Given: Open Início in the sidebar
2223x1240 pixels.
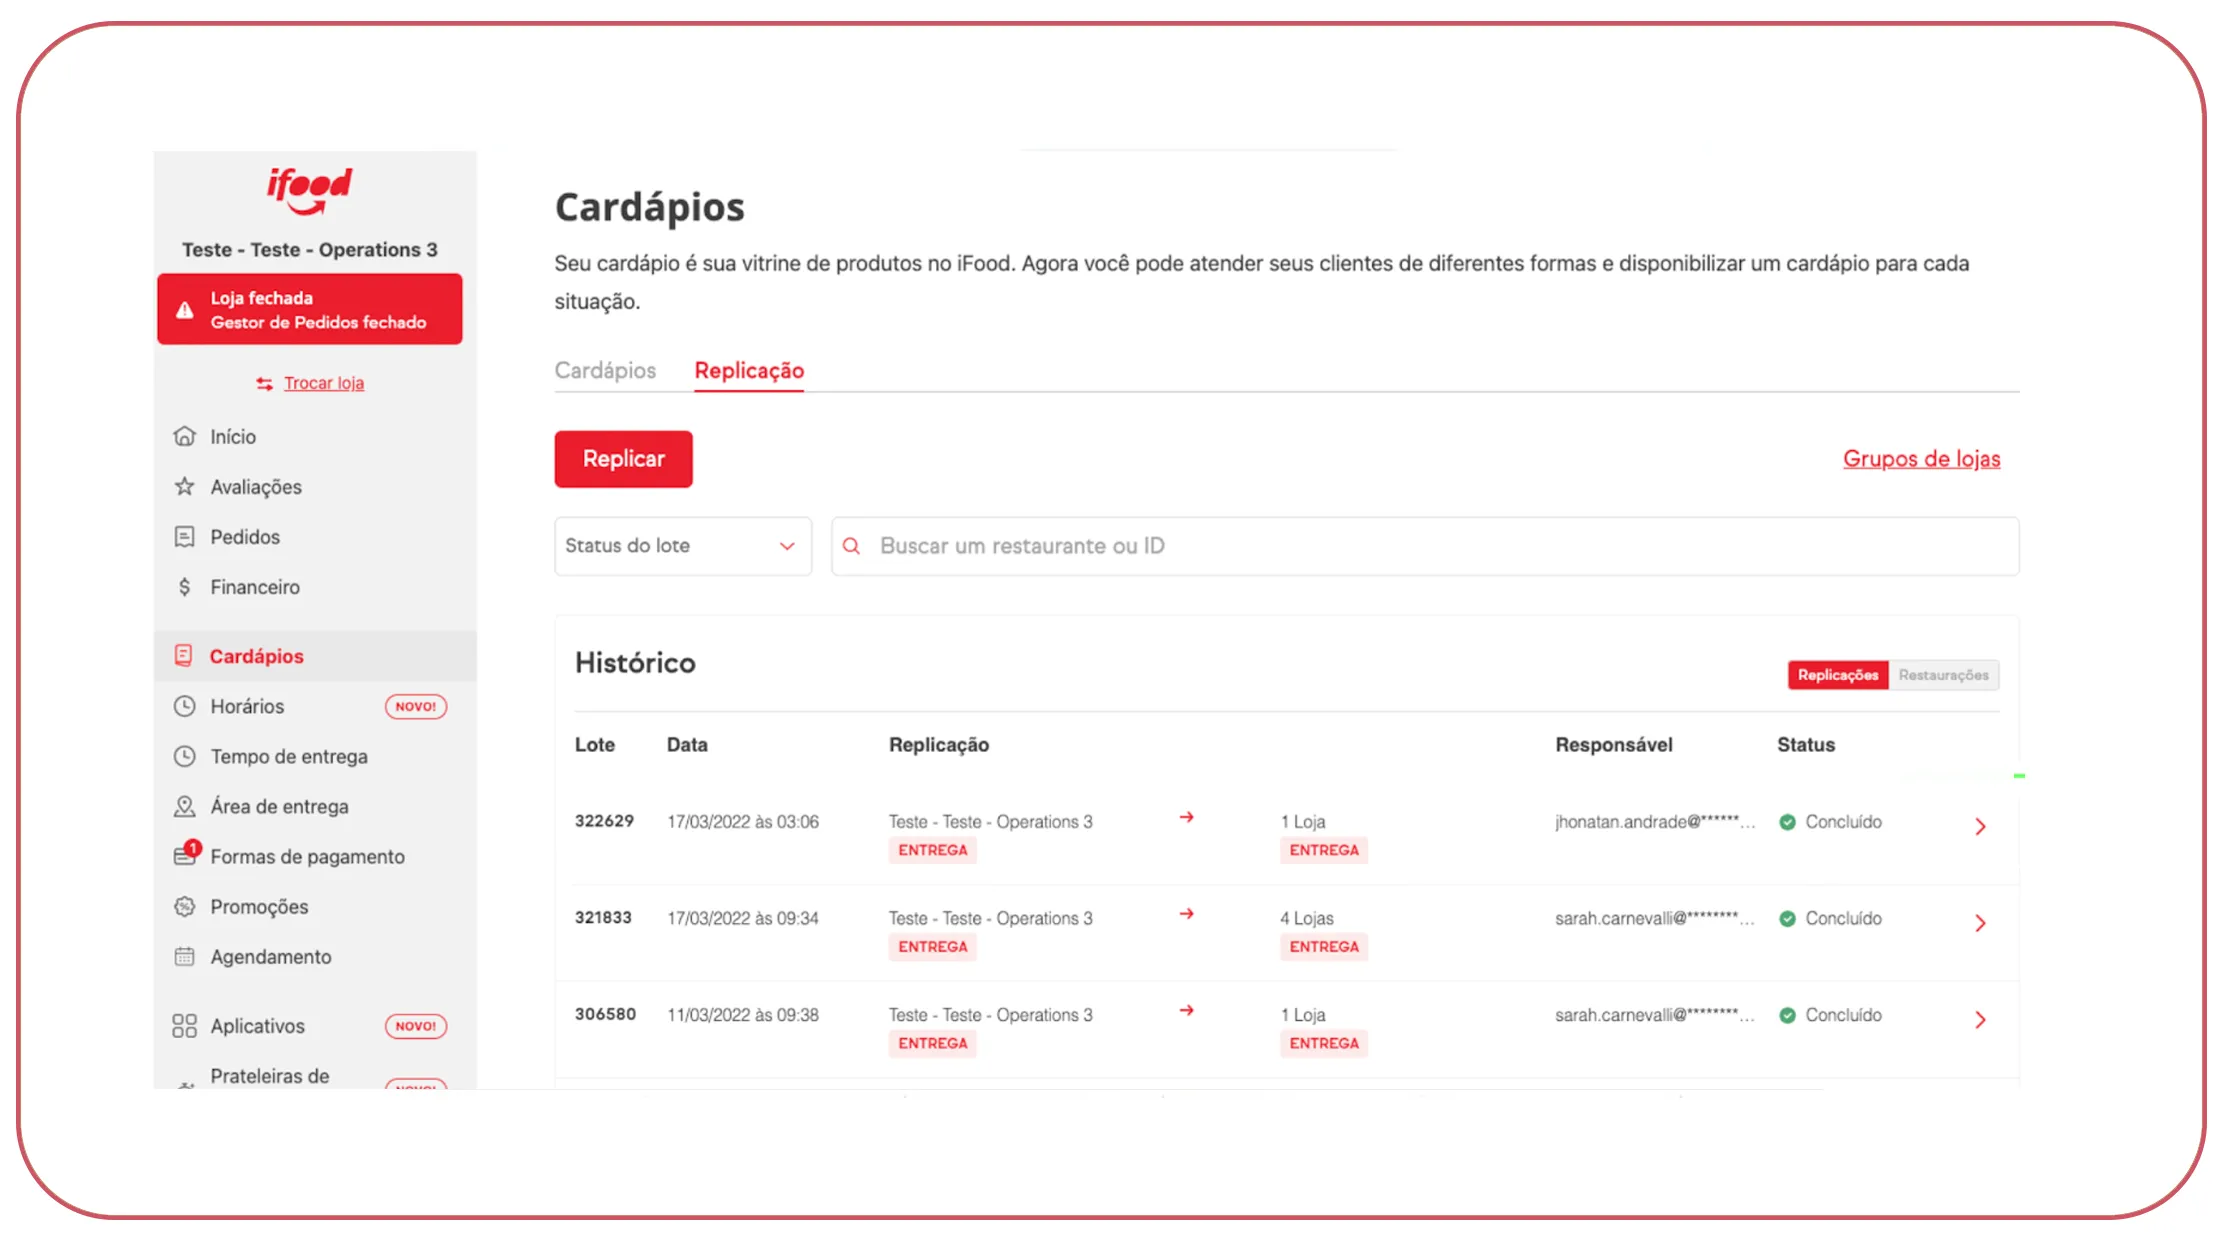Looking at the screenshot, I should [233, 436].
